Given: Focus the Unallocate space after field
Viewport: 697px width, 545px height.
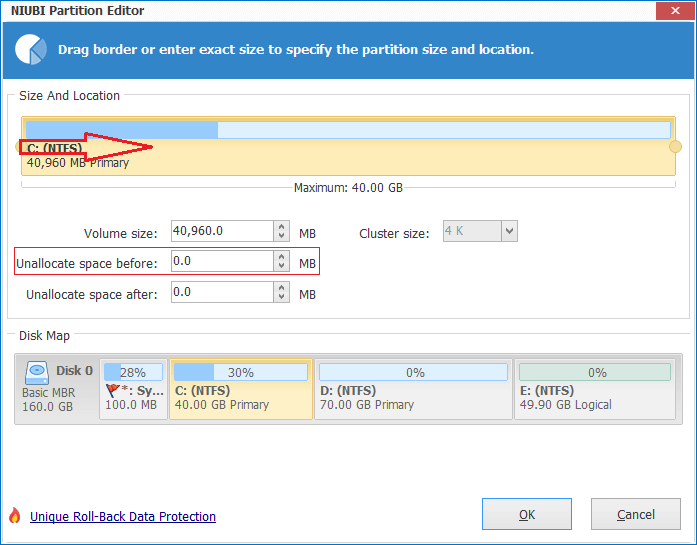Looking at the screenshot, I should [222, 292].
